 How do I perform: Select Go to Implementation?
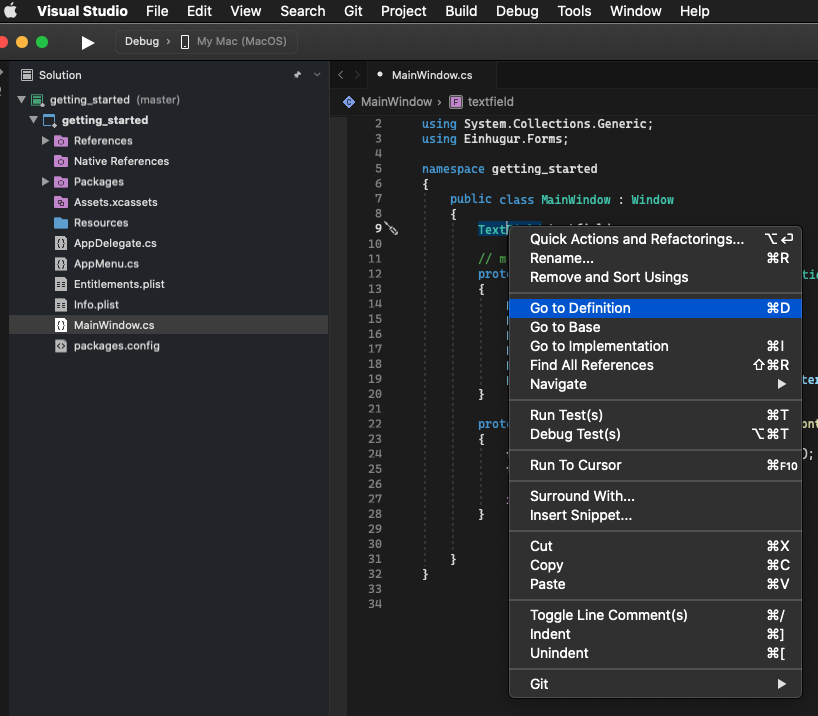(655, 346)
